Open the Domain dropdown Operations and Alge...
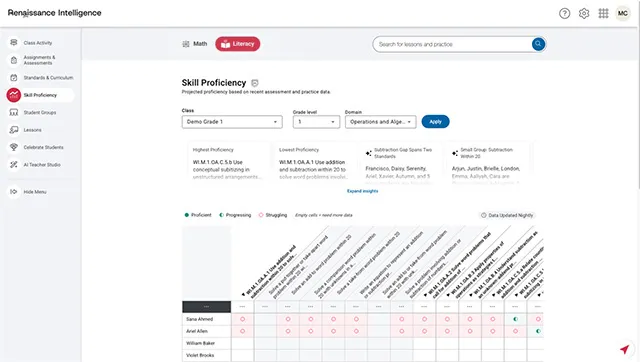 [380, 122]
